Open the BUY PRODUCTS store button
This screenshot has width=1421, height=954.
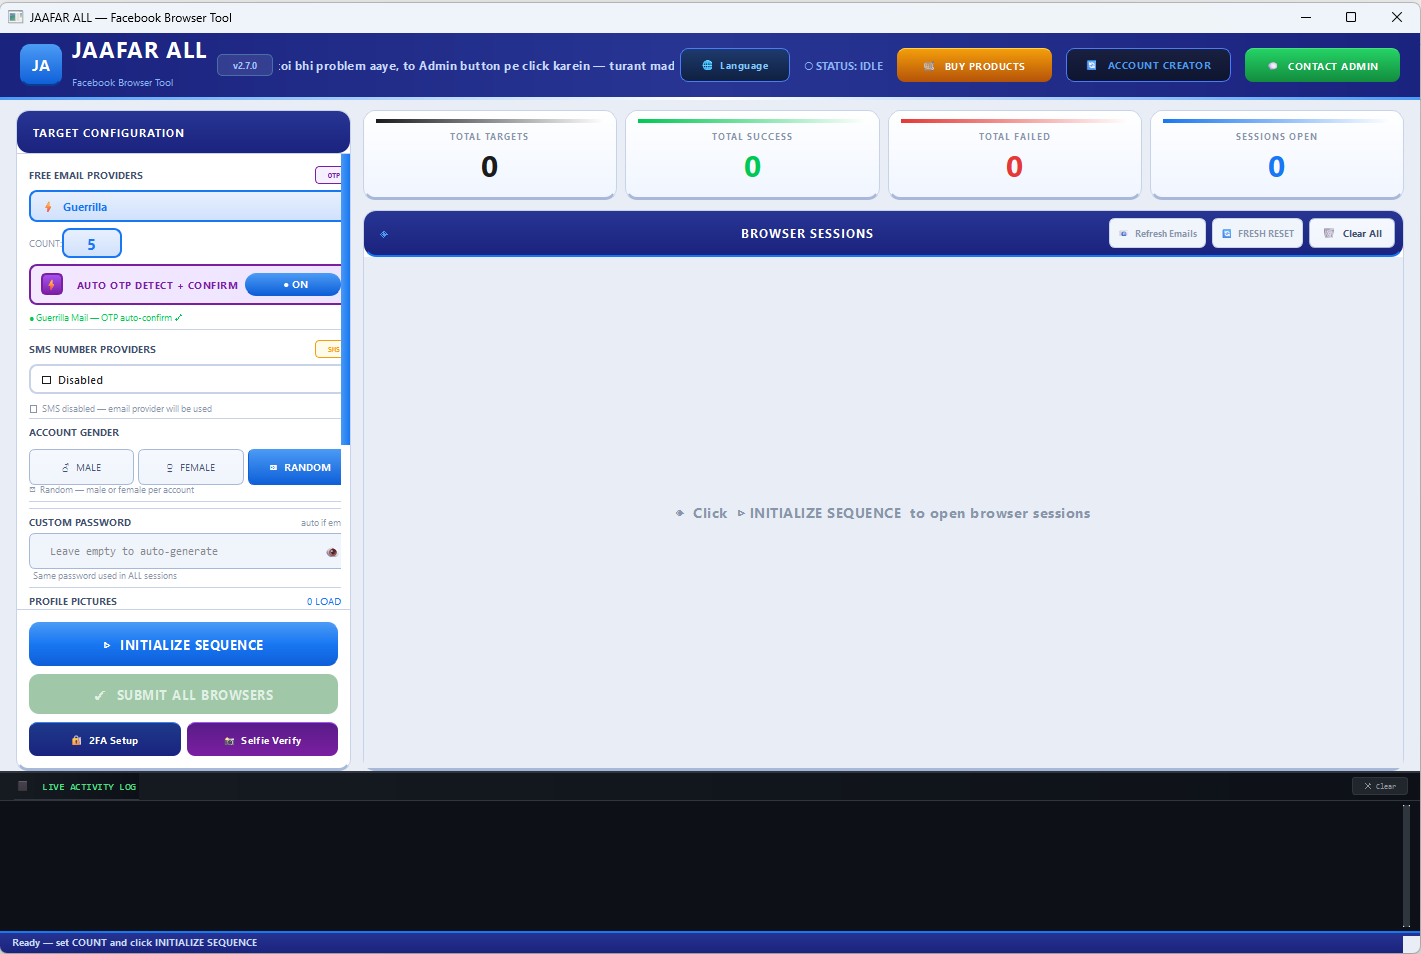(x=974, y=66)
